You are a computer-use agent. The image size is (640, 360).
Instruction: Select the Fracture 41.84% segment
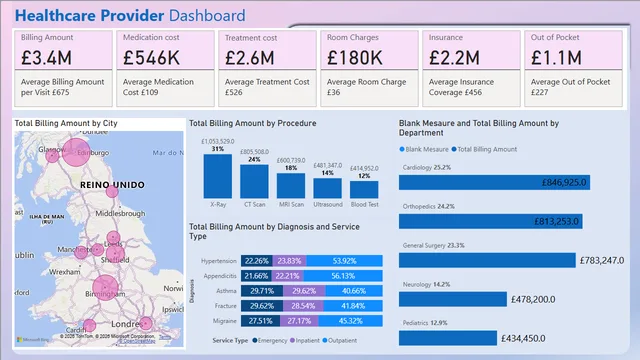point(353,306)
